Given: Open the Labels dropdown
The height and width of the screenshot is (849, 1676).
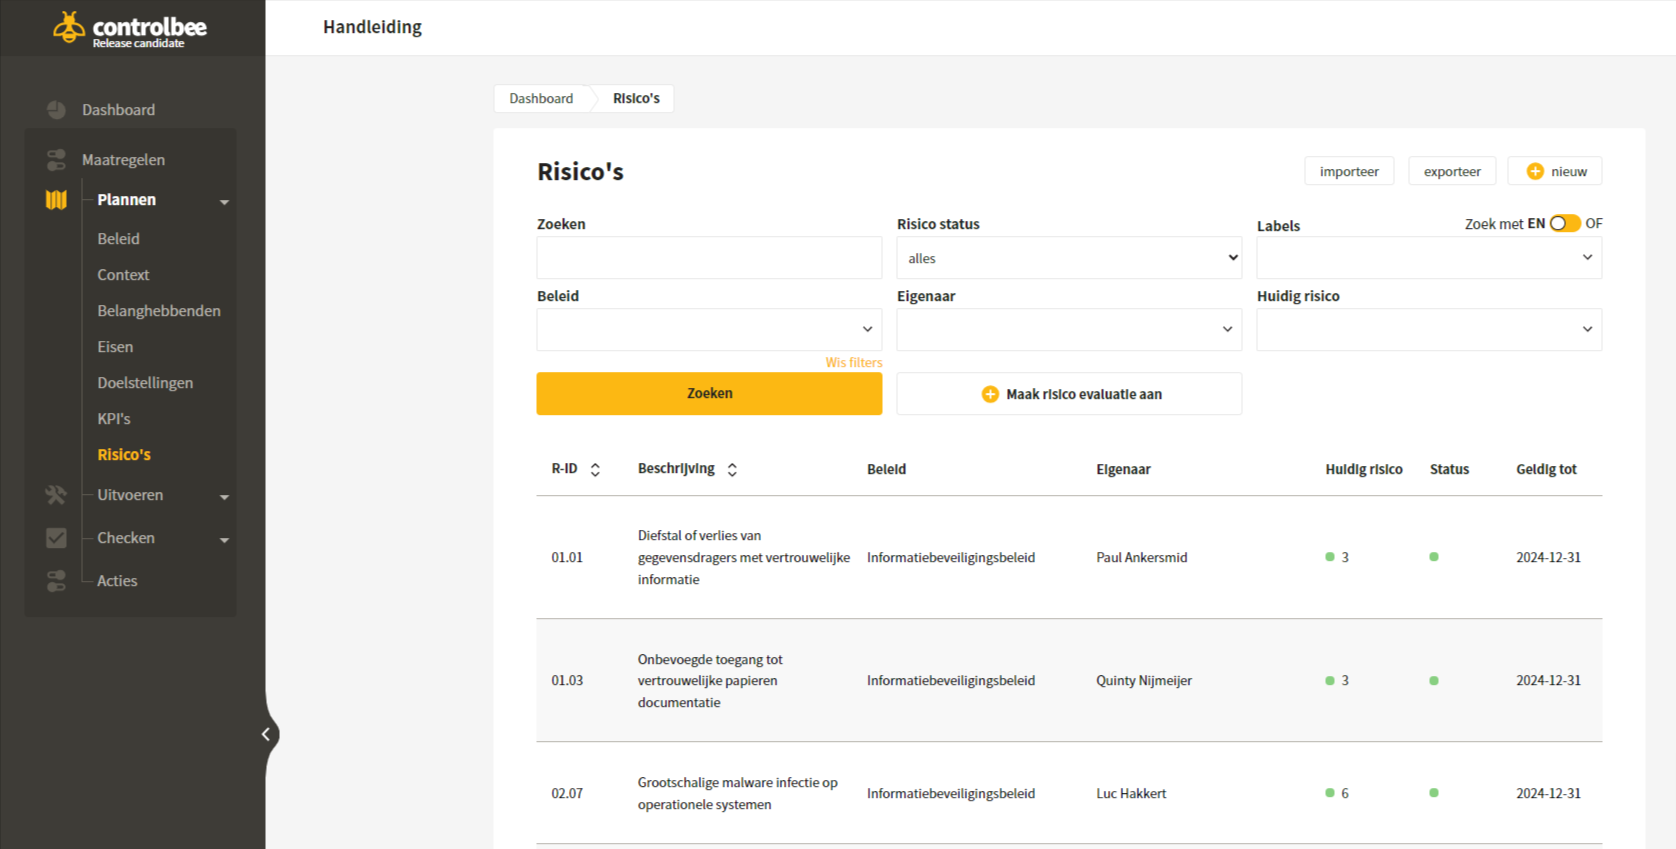Looking at the screenshot, I should (x=1429, y=258).
